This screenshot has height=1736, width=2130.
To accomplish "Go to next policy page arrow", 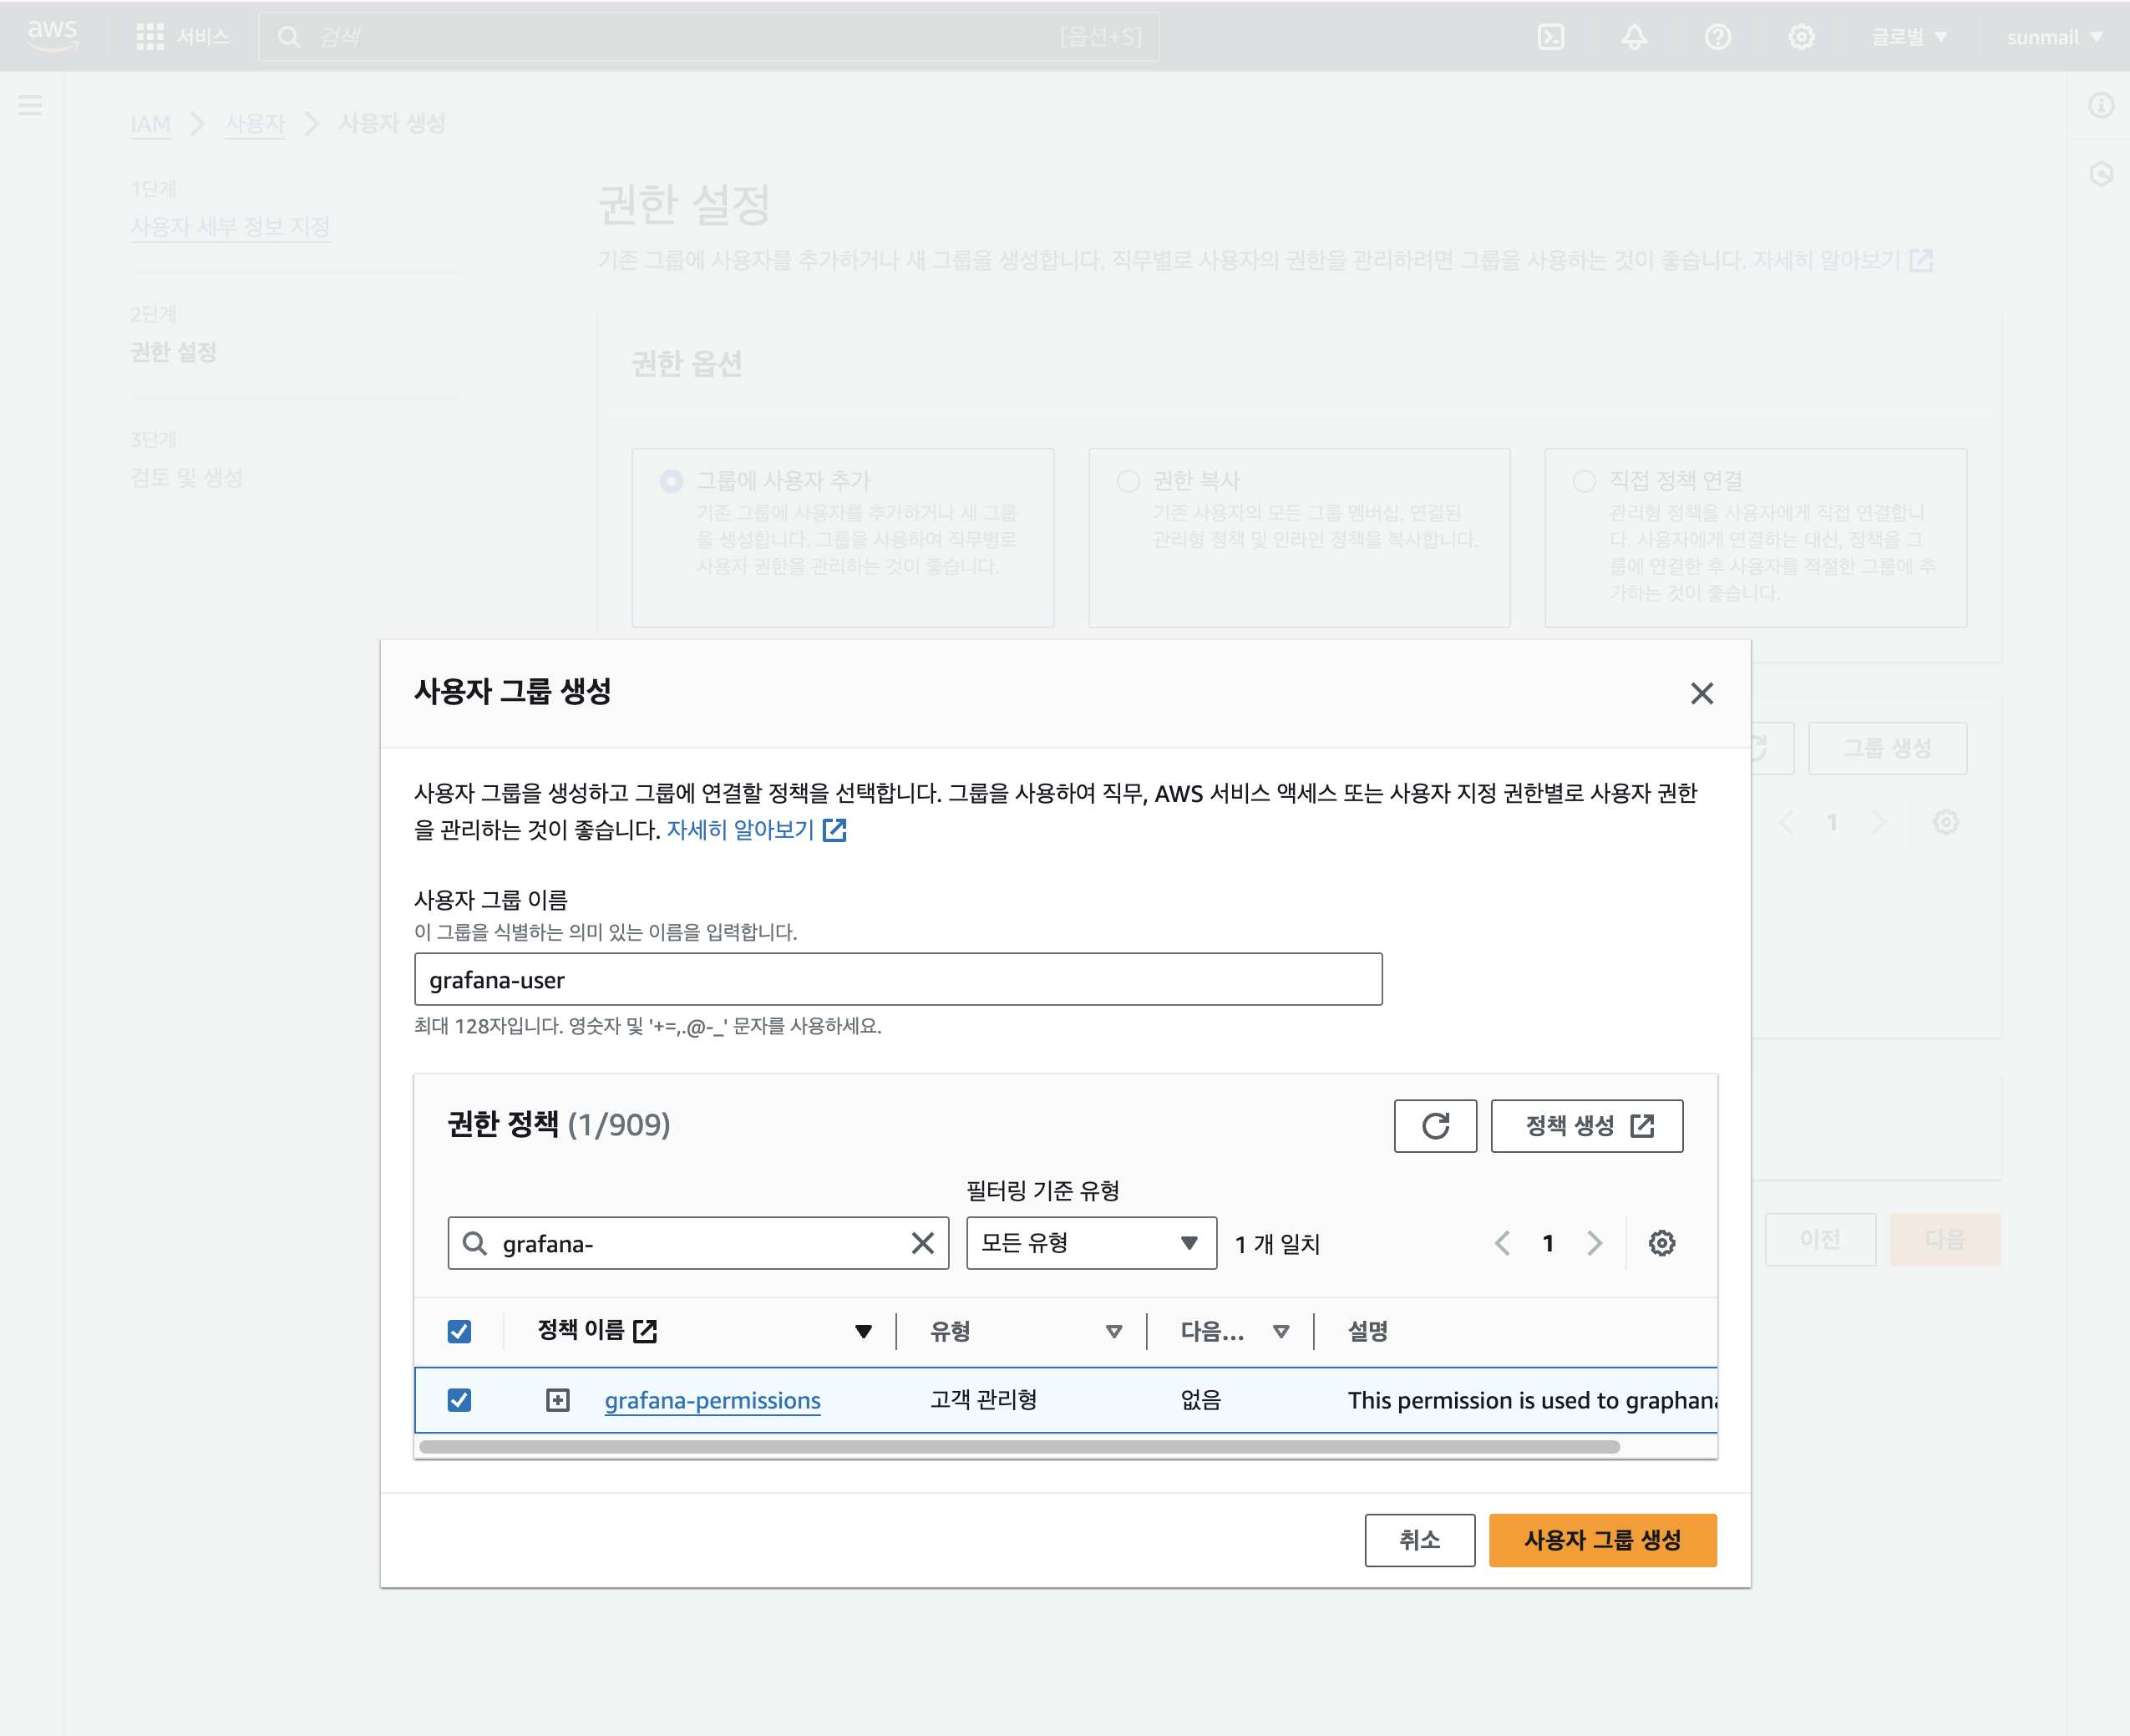I will point(1595,1243).
